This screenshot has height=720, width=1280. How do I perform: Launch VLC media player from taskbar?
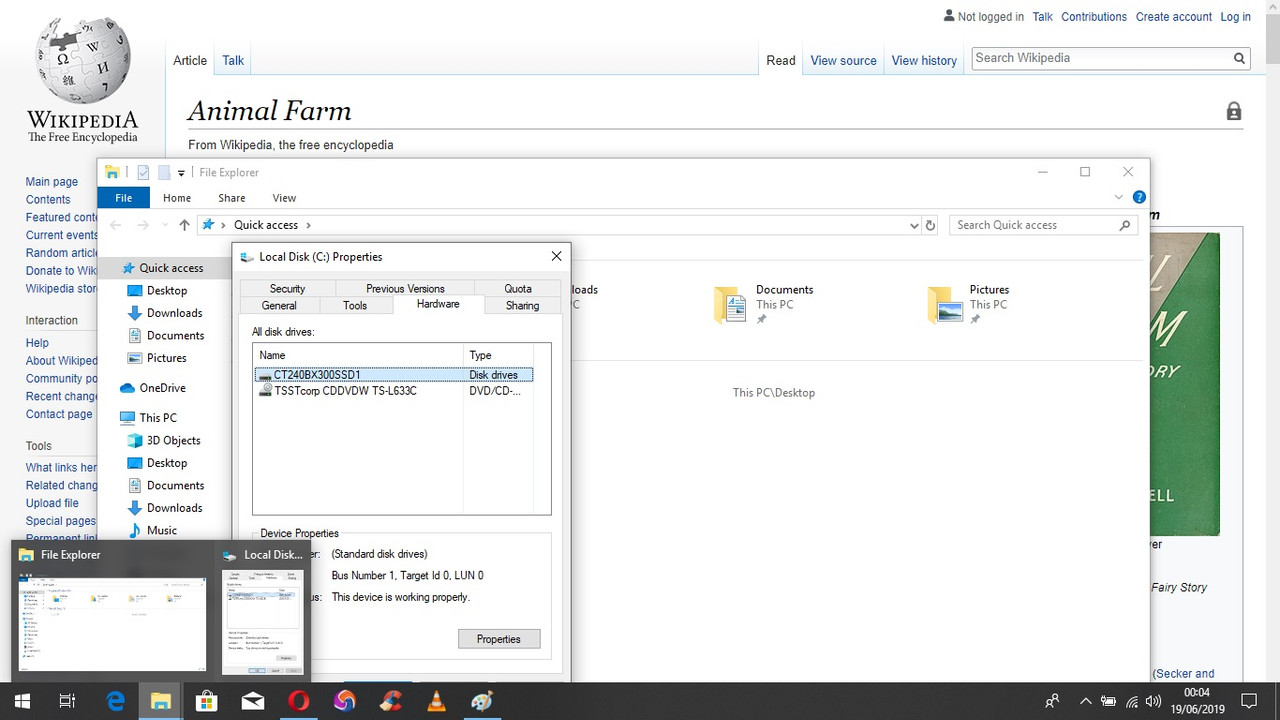[436, 701]
